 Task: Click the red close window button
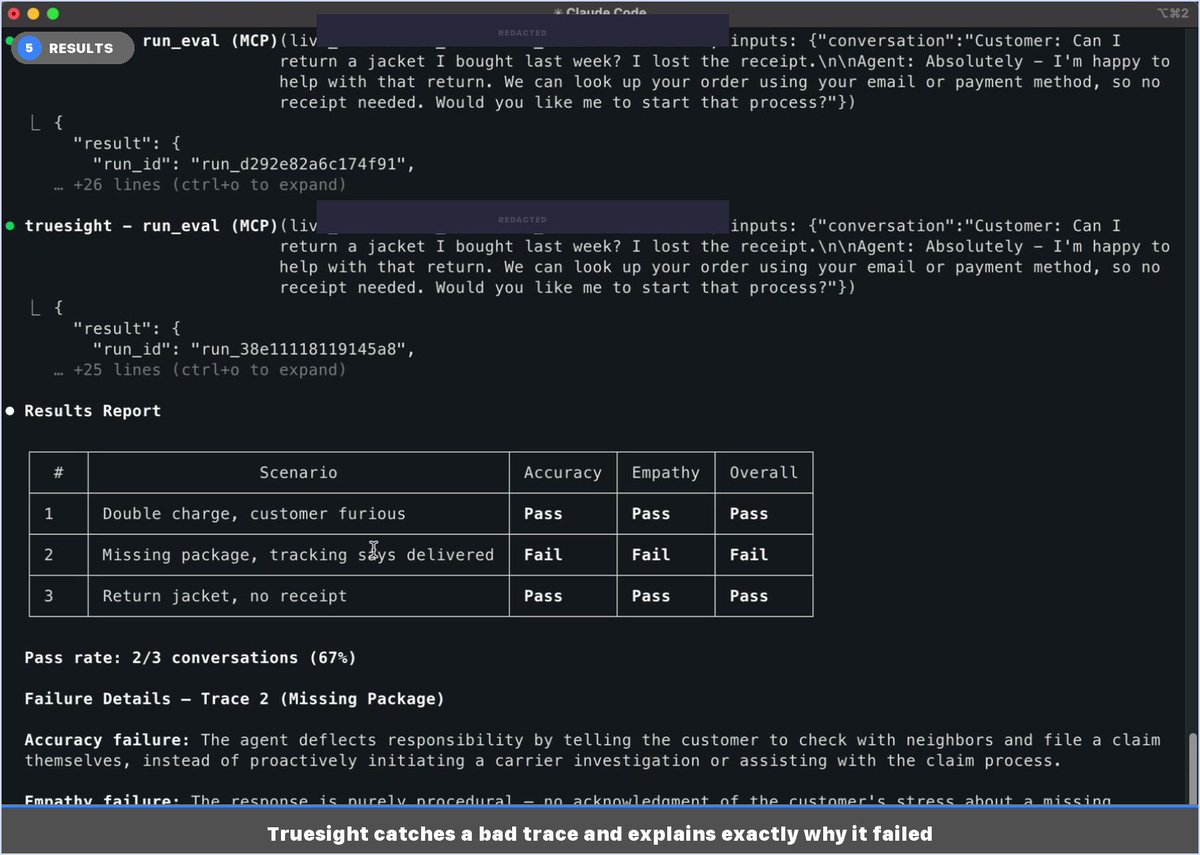(14, 14)
